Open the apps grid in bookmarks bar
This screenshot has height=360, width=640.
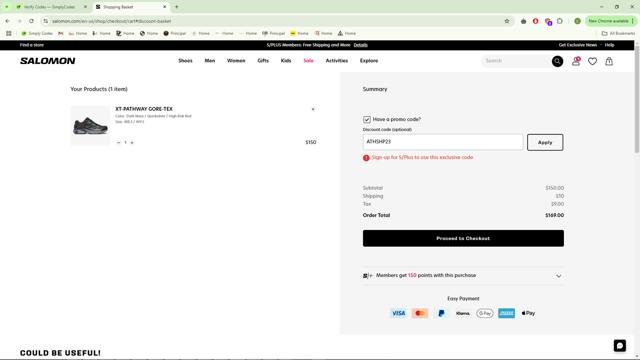[x=9, y=33]
